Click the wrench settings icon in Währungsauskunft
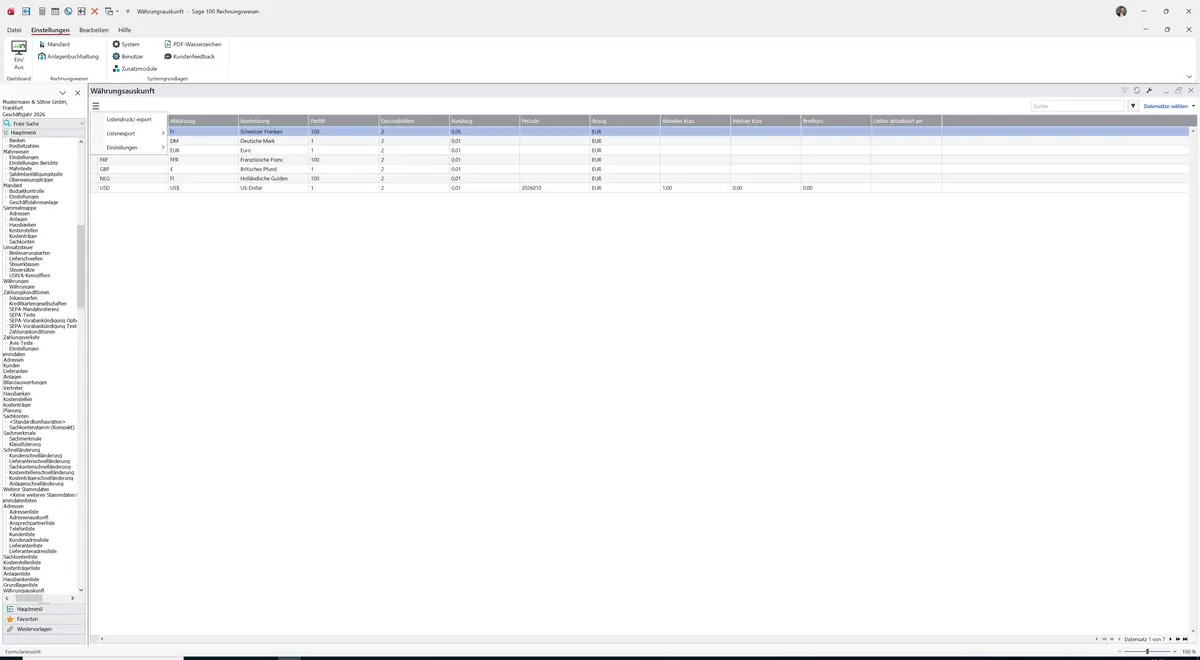Viewport: 1200px width, 660px height. click(1149, 91)
